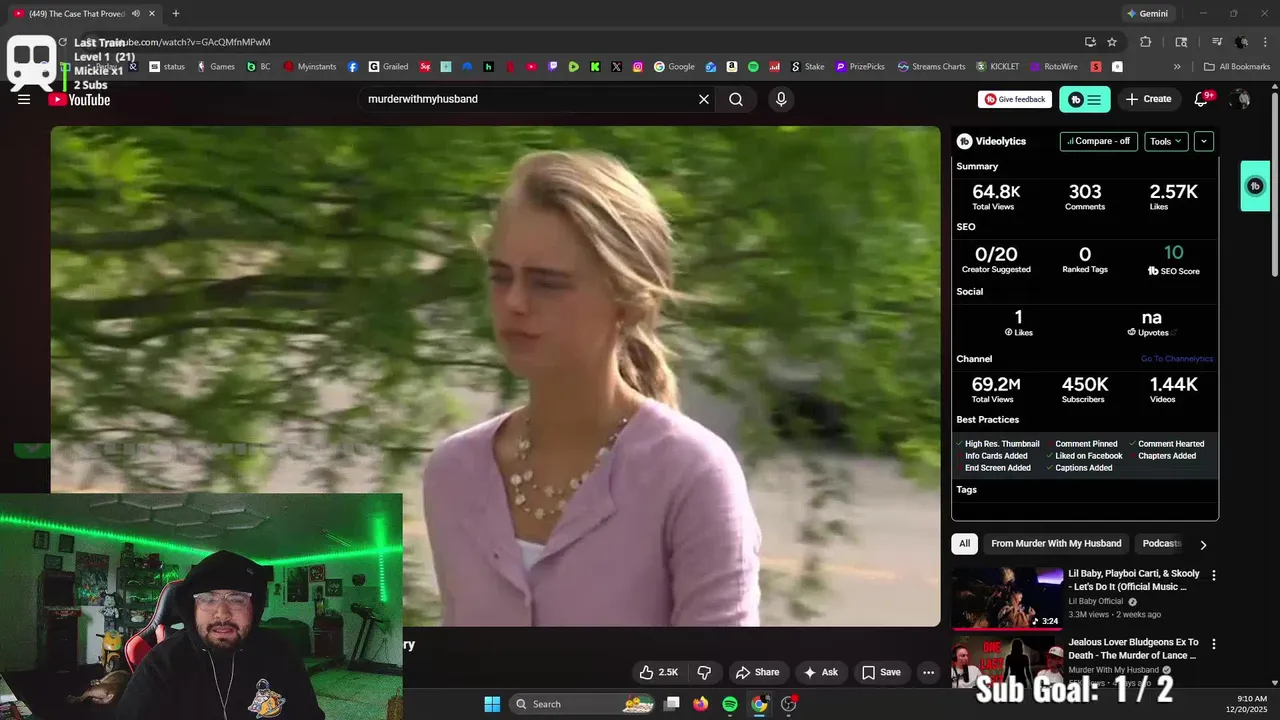Image resolution: width=1280 pixels, height=720 pixels.
Task: Open the Give feedback button
Action: click(x=1015, y=99)
